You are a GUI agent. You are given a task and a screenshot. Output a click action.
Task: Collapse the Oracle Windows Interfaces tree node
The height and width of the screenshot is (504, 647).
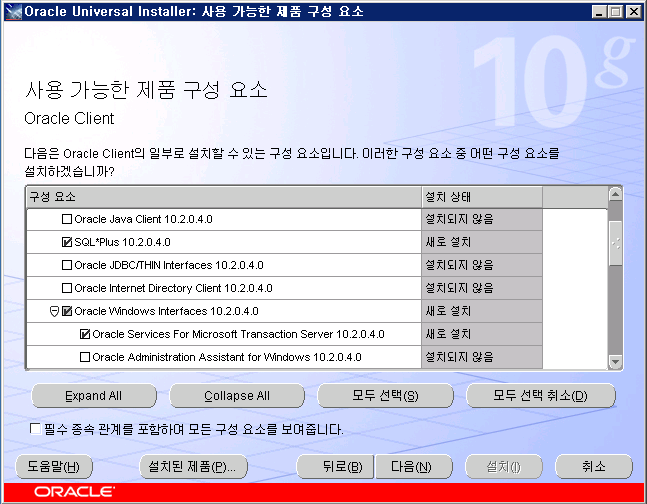[54, 312]
